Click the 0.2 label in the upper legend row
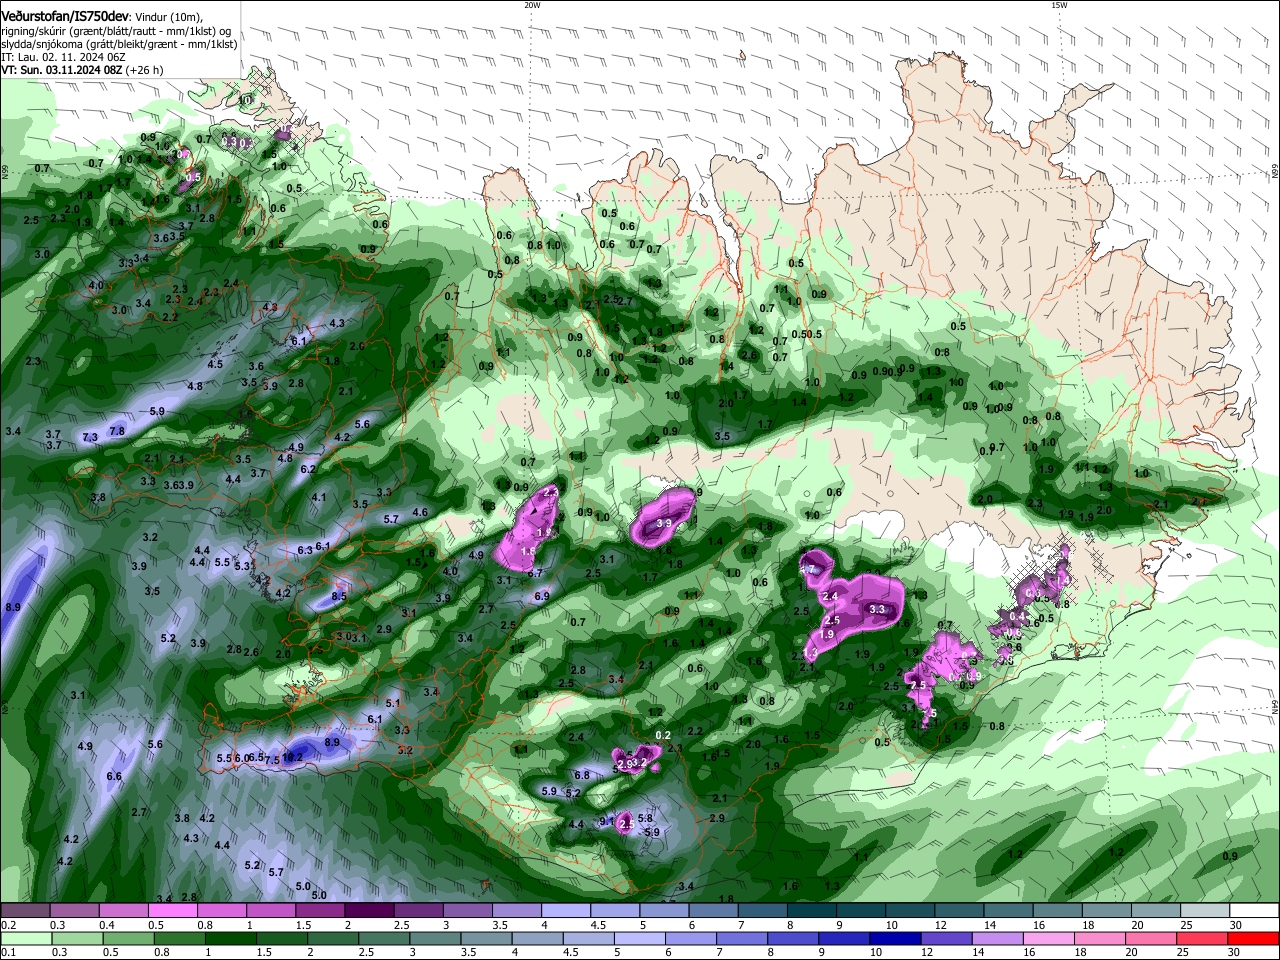 click(7, 925)
